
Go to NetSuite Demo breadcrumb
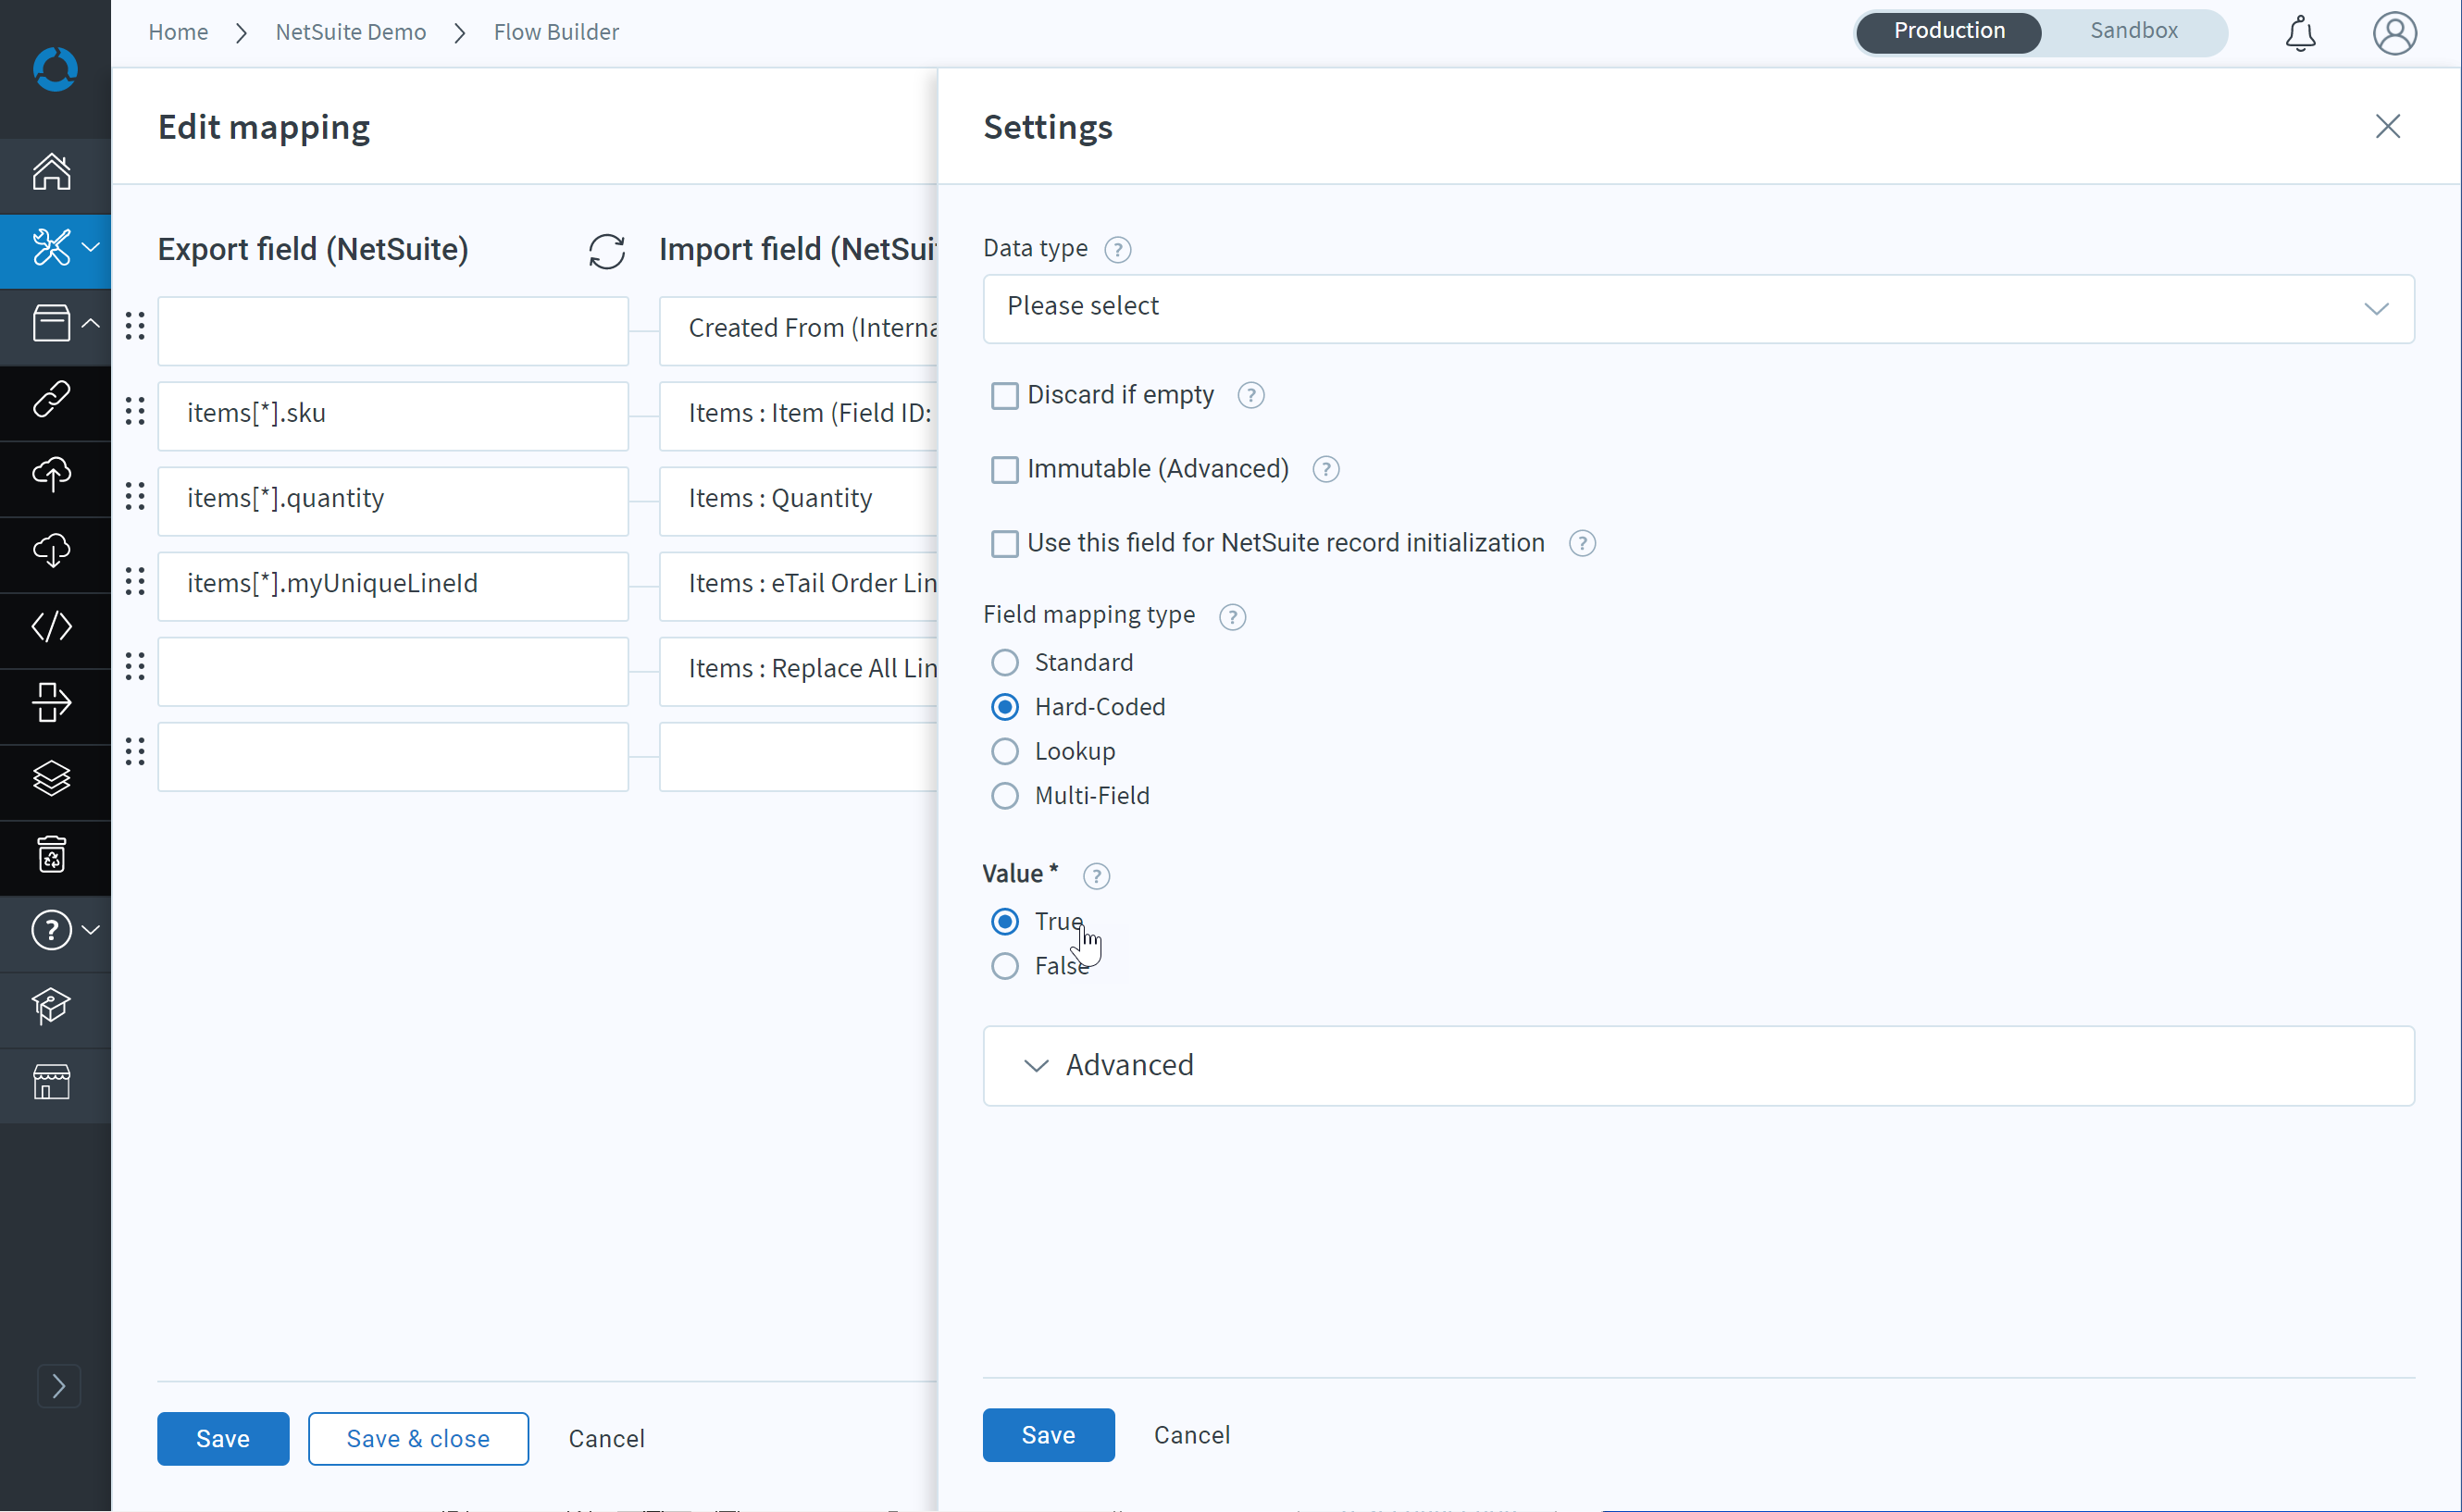(350, 32)
